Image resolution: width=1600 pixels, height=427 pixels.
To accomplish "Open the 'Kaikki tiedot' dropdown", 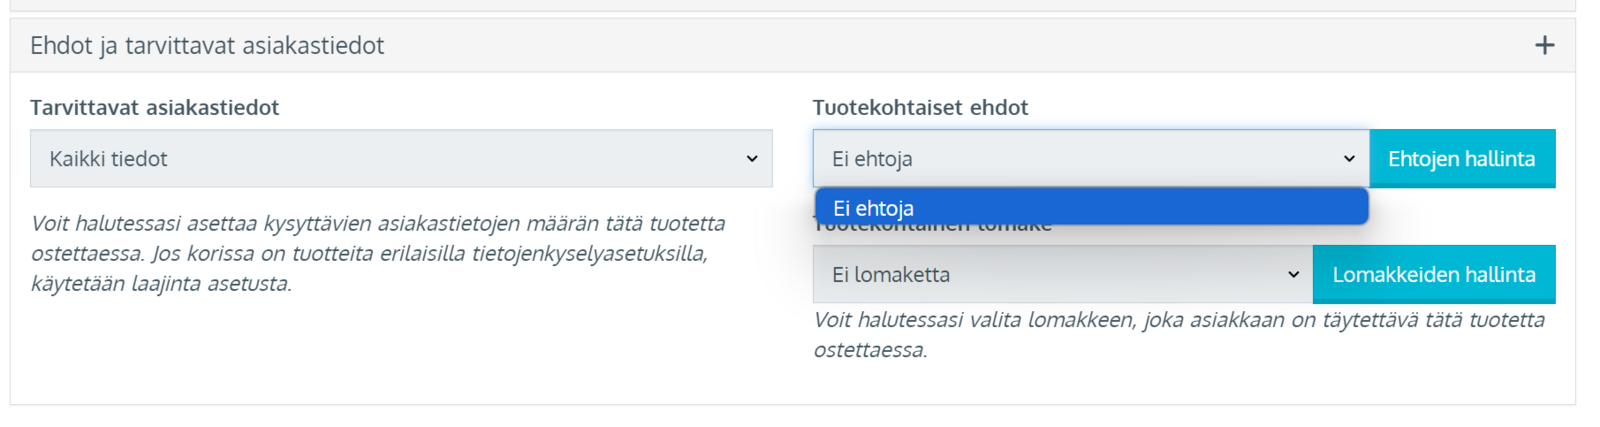I will pos(401,158).
